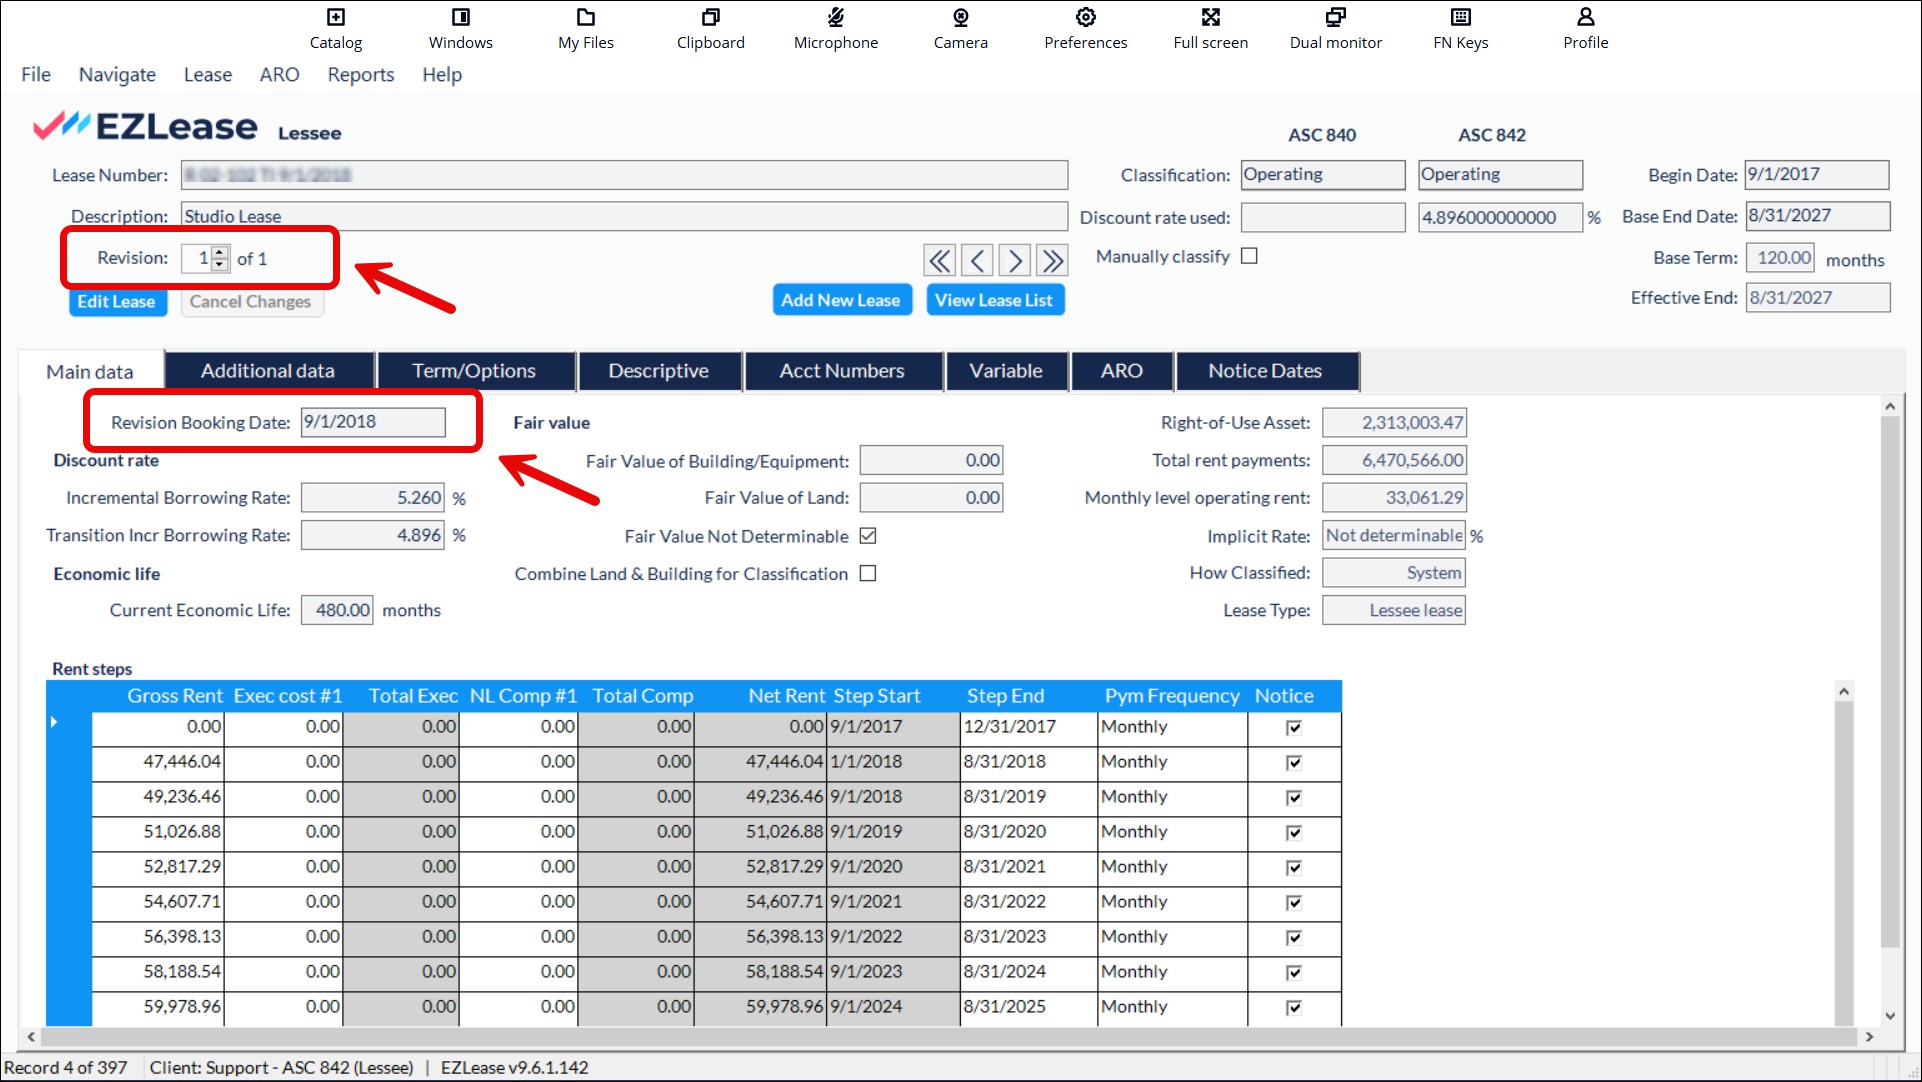Click the Description field
Screen dimensions: 1922x1082
tap(624, 216)
